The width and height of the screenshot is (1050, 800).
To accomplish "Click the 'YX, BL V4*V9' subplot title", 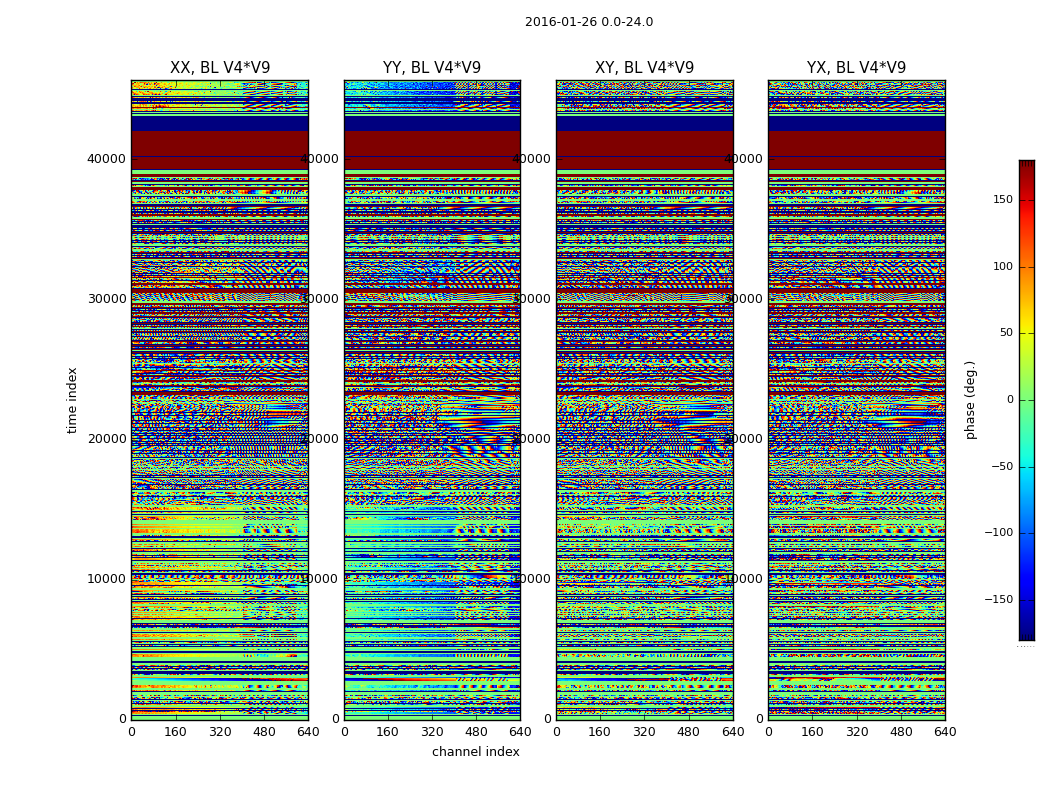I will (x=856, y=68).
